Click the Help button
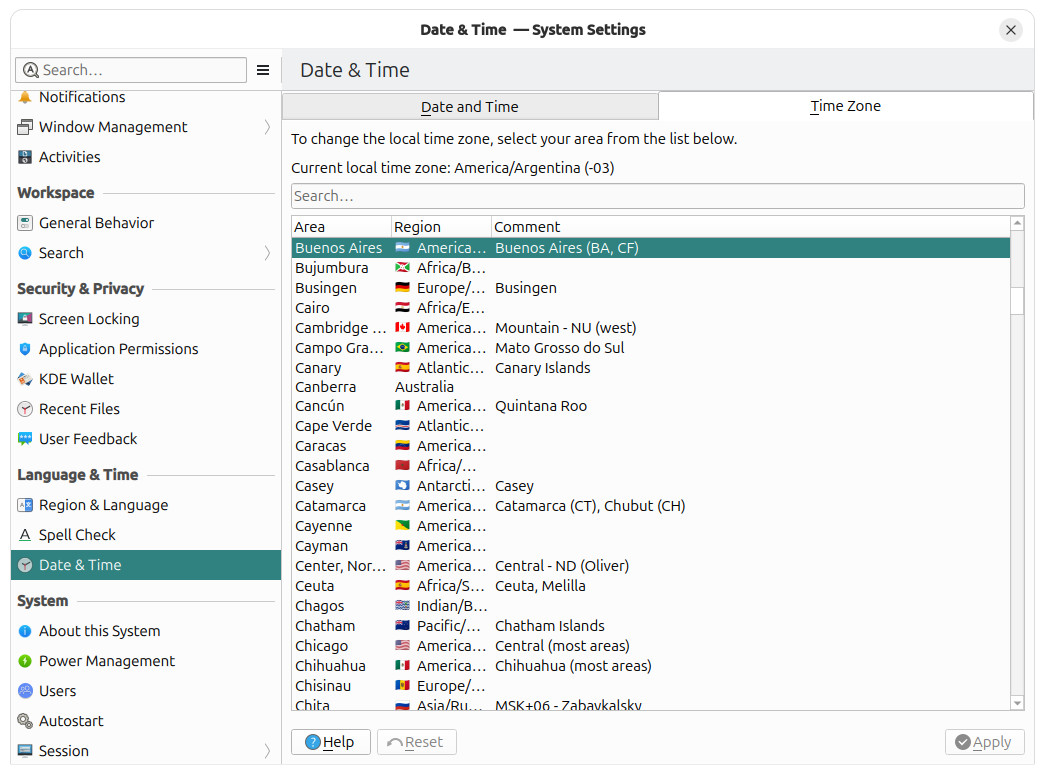Viewport: 1045px width, 775px height. coord(331,742)
